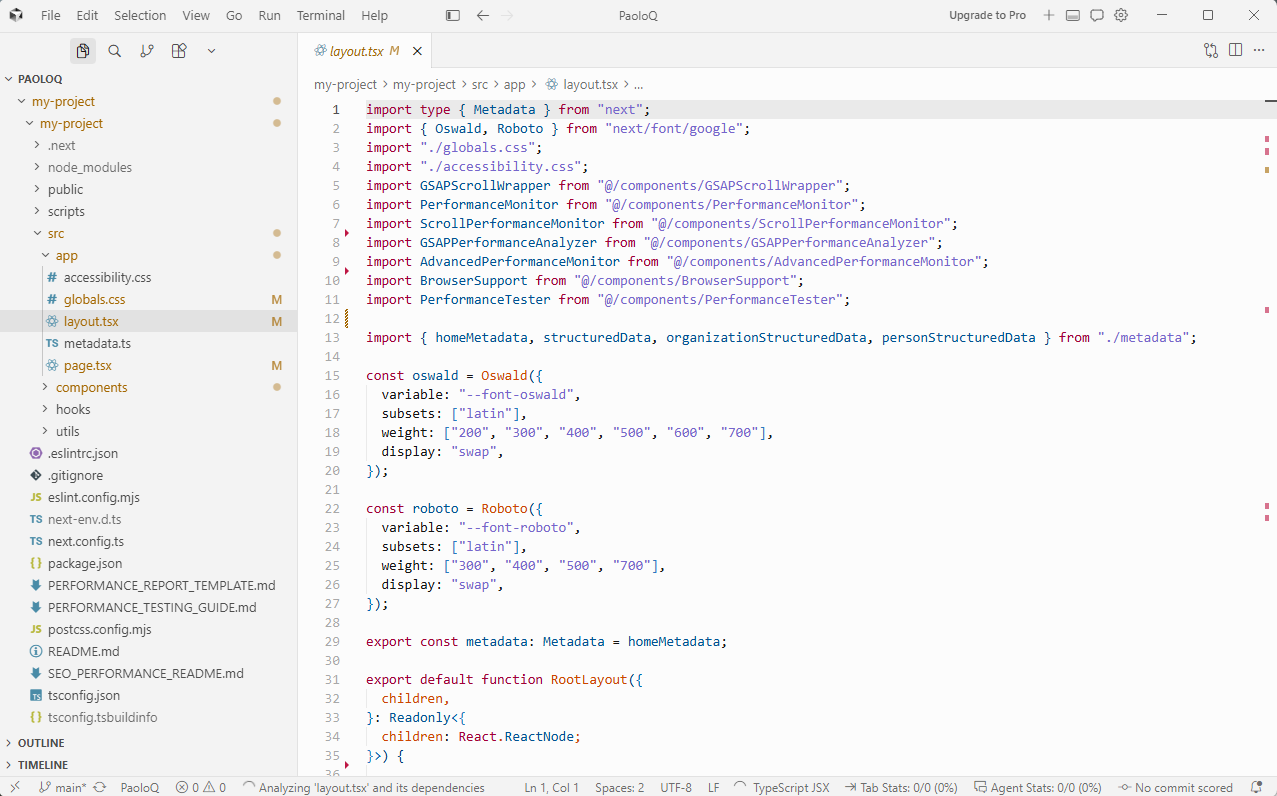1277x796 pixels.
Task: Open the Help menu
Action: point(374,15)
